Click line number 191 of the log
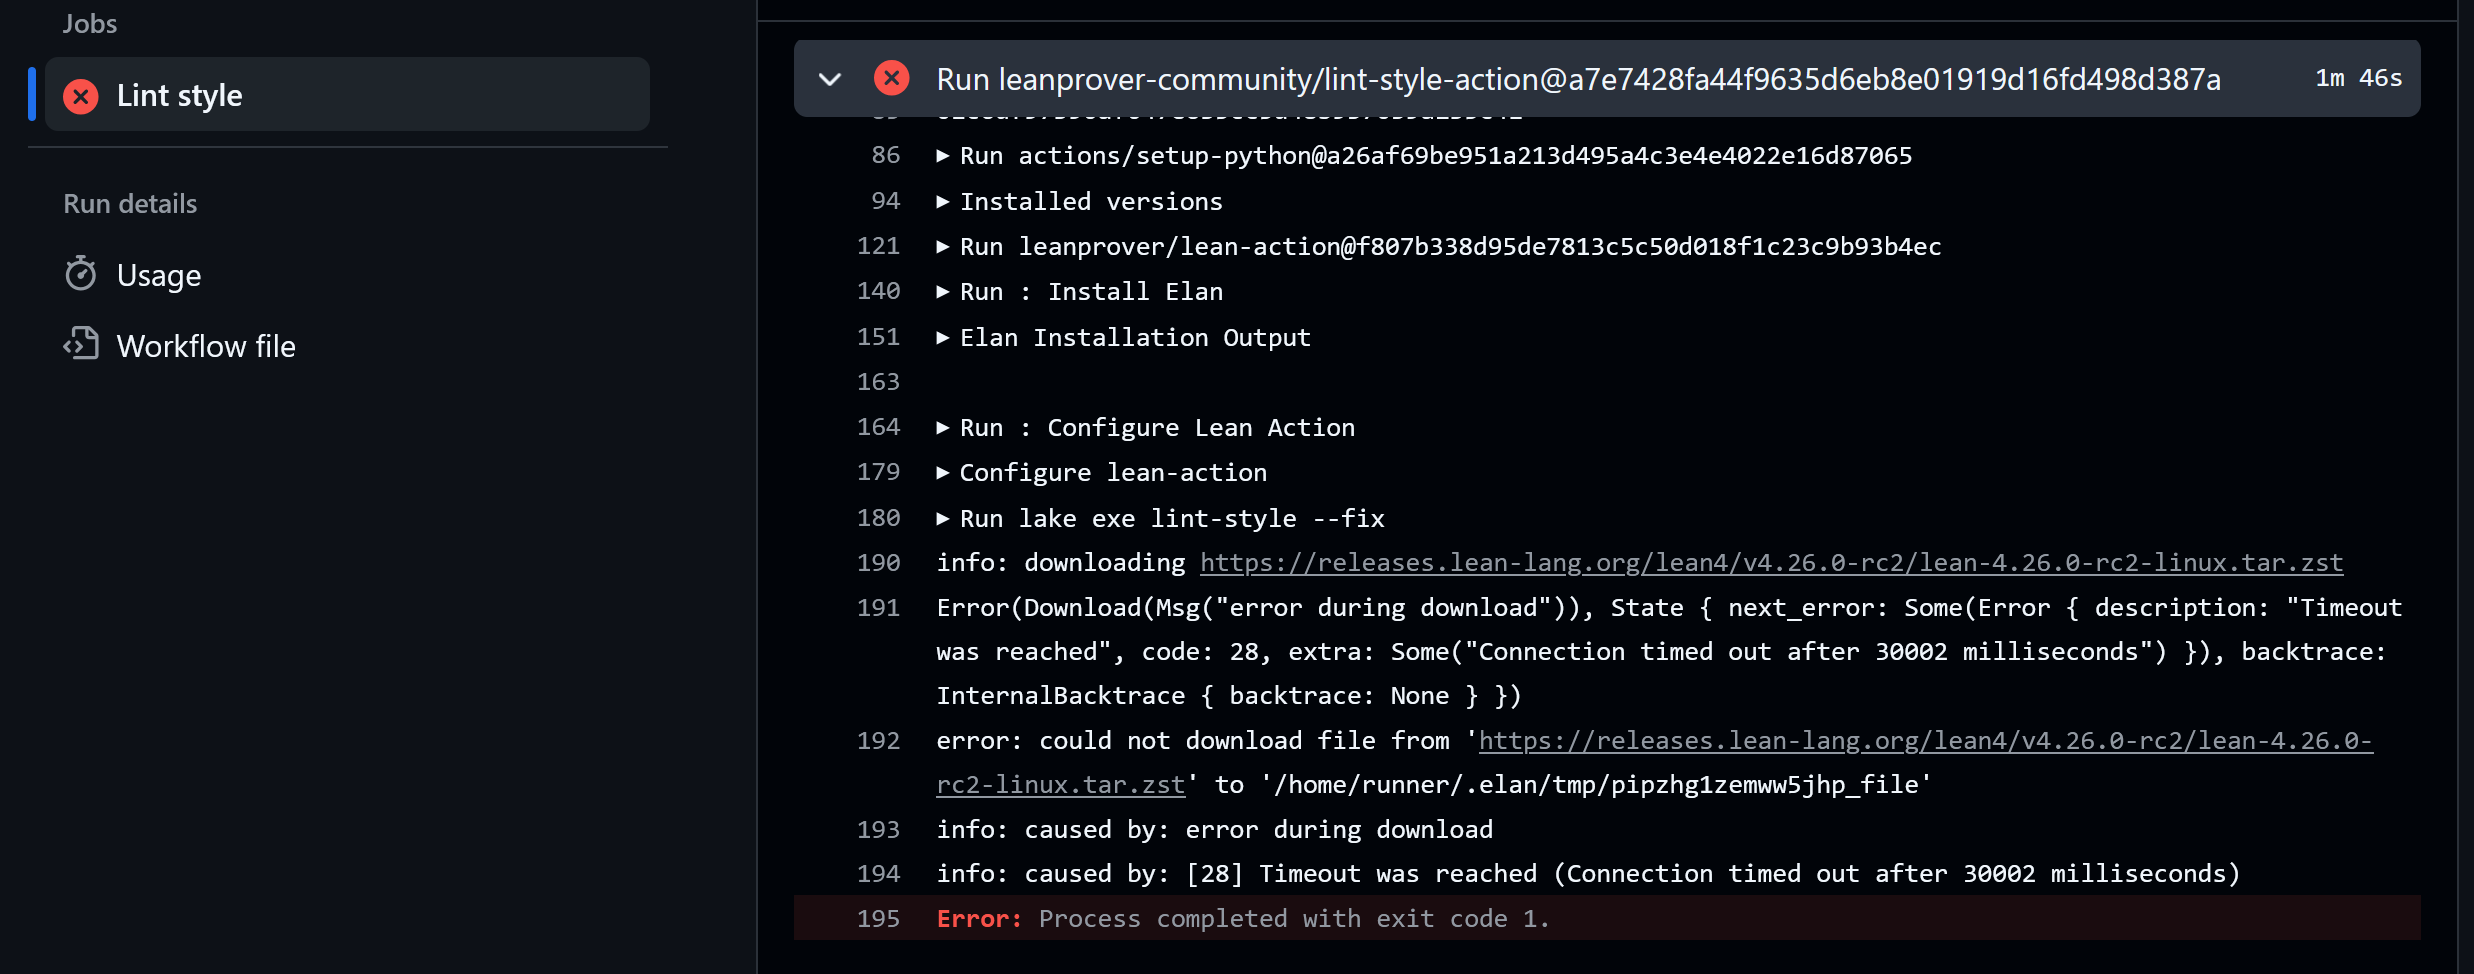 tap(878, 608)
